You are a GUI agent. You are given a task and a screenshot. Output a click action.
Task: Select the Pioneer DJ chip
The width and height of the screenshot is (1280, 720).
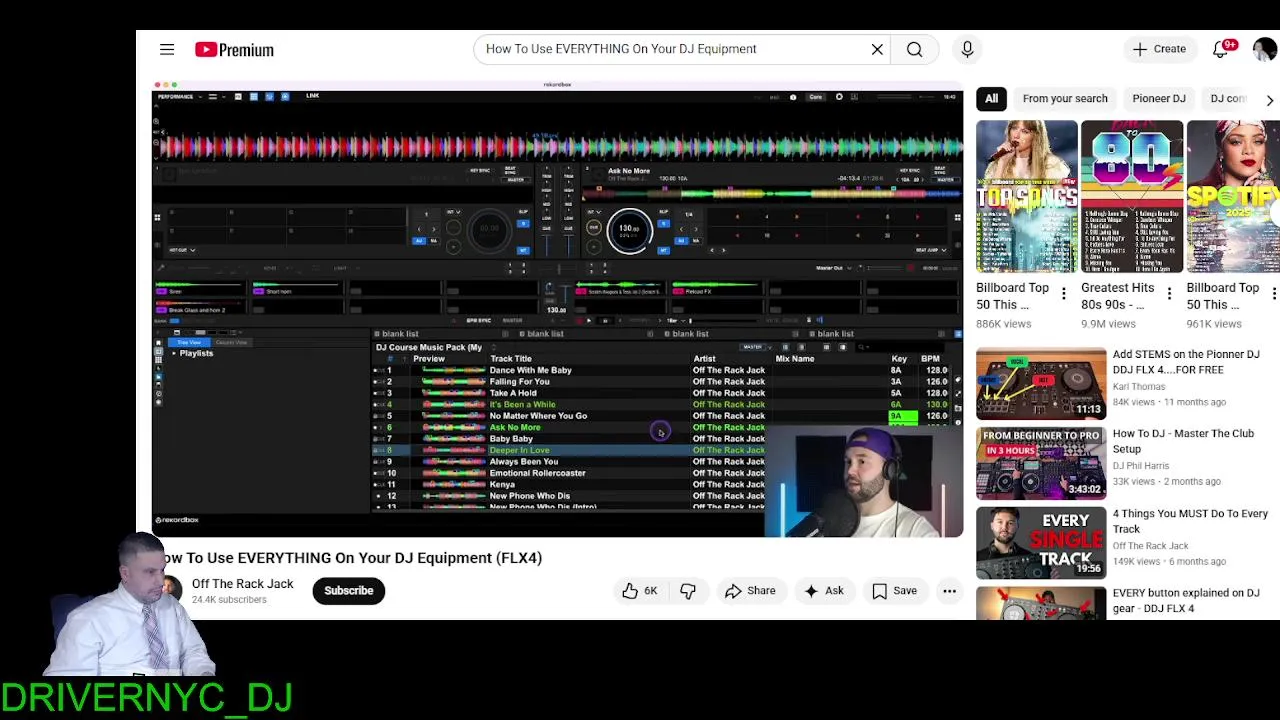[1159, 99]
